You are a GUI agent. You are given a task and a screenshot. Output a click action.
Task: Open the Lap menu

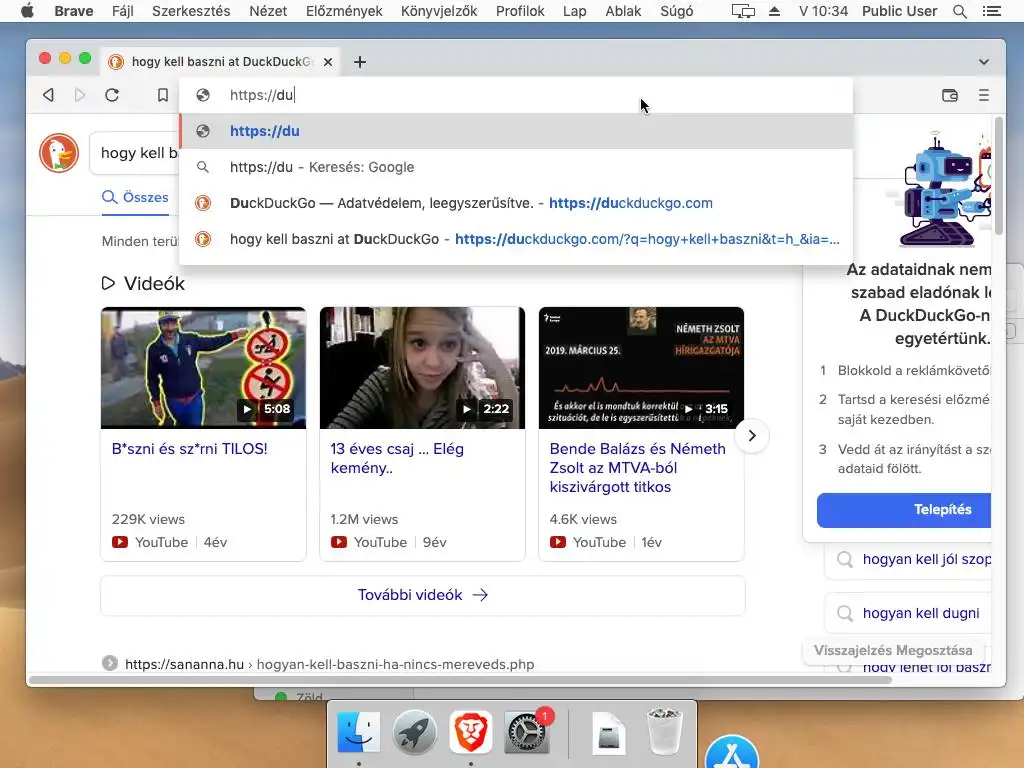point(575,11)
